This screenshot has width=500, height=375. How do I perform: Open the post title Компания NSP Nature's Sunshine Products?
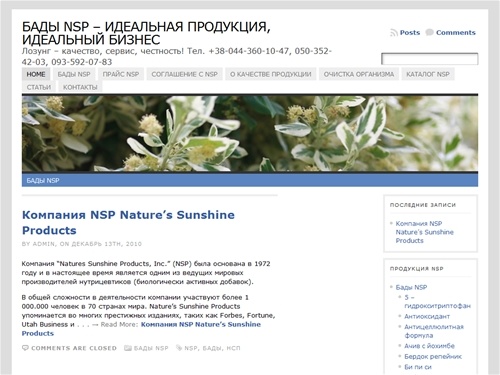pos(128,222)
